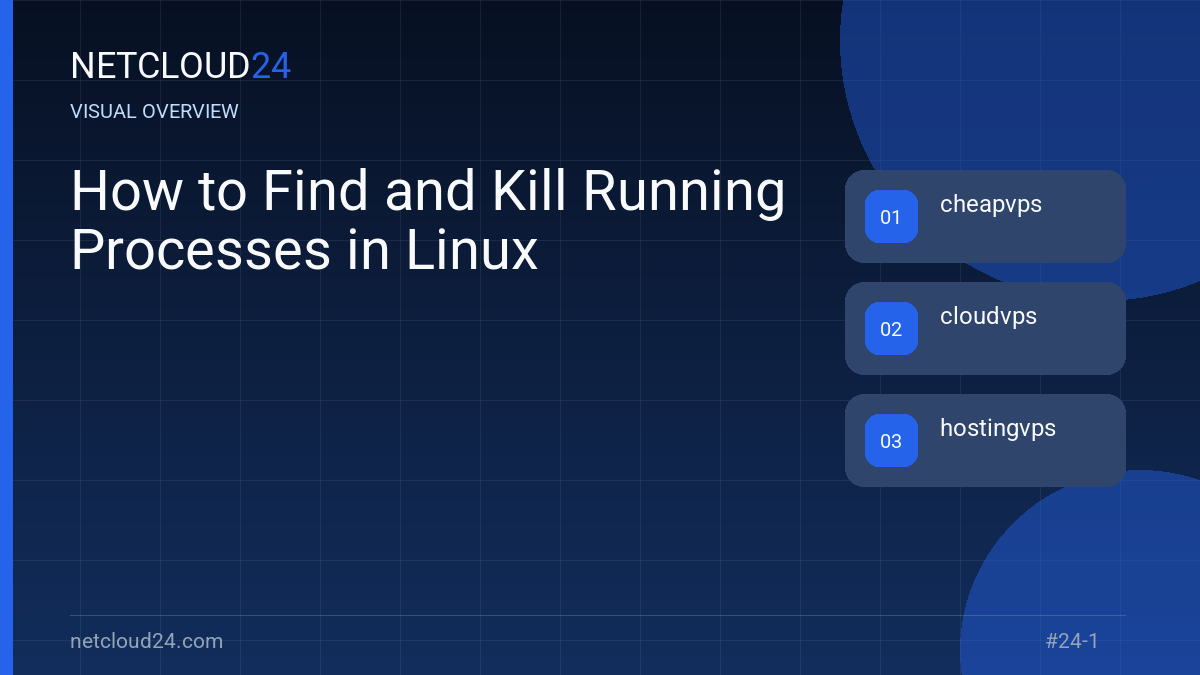Visit the netcloud24.com footer link
This screenshot has width=1200, height=675.
coord(147,641)
